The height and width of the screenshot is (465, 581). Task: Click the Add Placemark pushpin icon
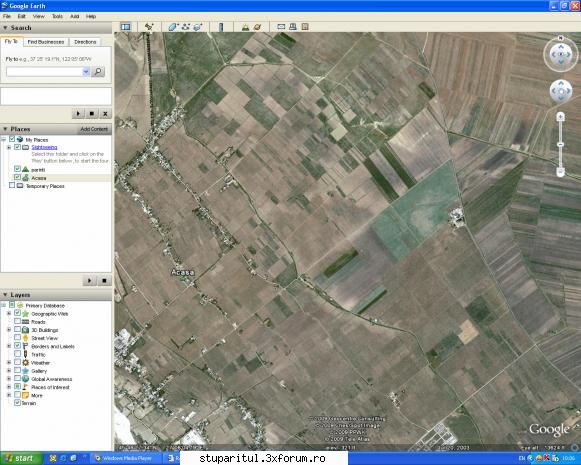[x=149, y=27]
